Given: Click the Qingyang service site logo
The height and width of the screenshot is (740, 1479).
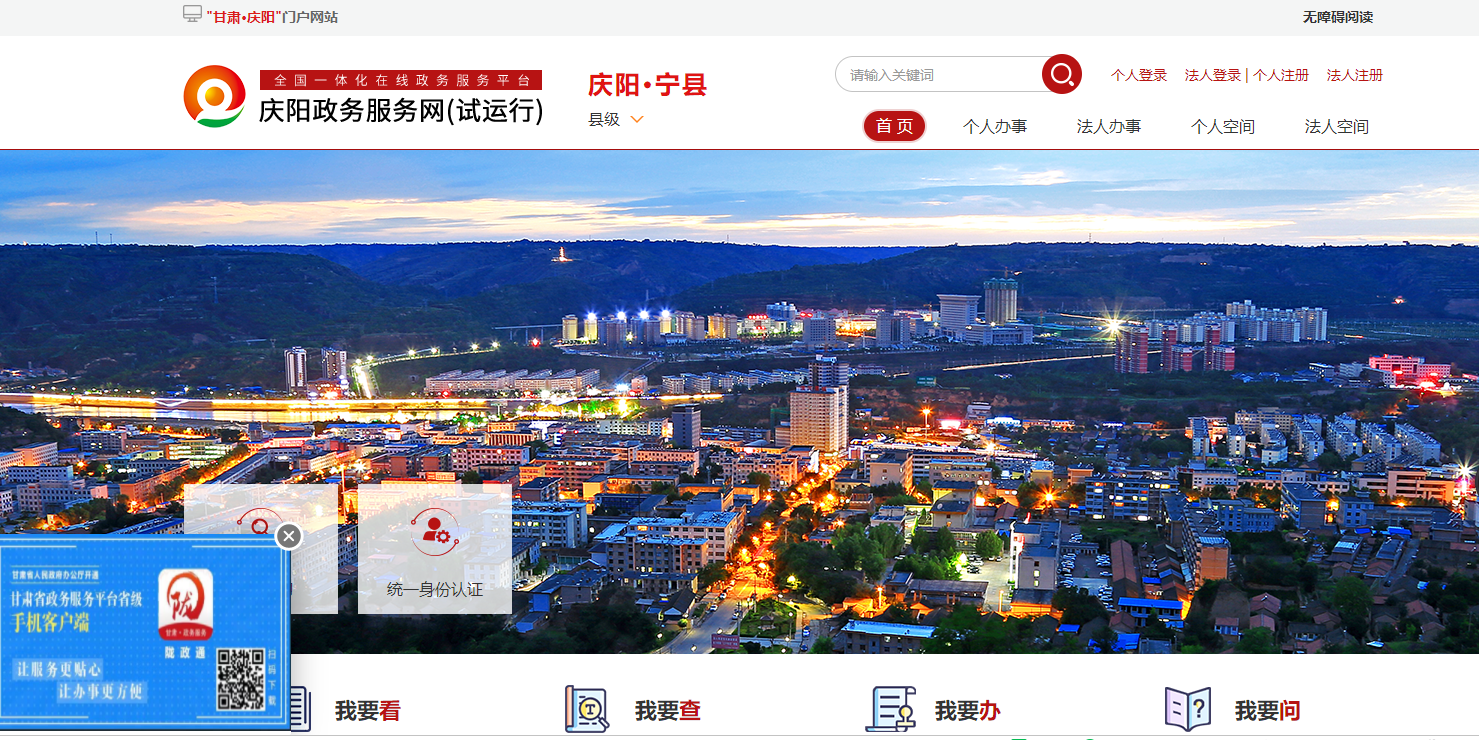Looking at the screenshot, I should [x=214, y=96].
